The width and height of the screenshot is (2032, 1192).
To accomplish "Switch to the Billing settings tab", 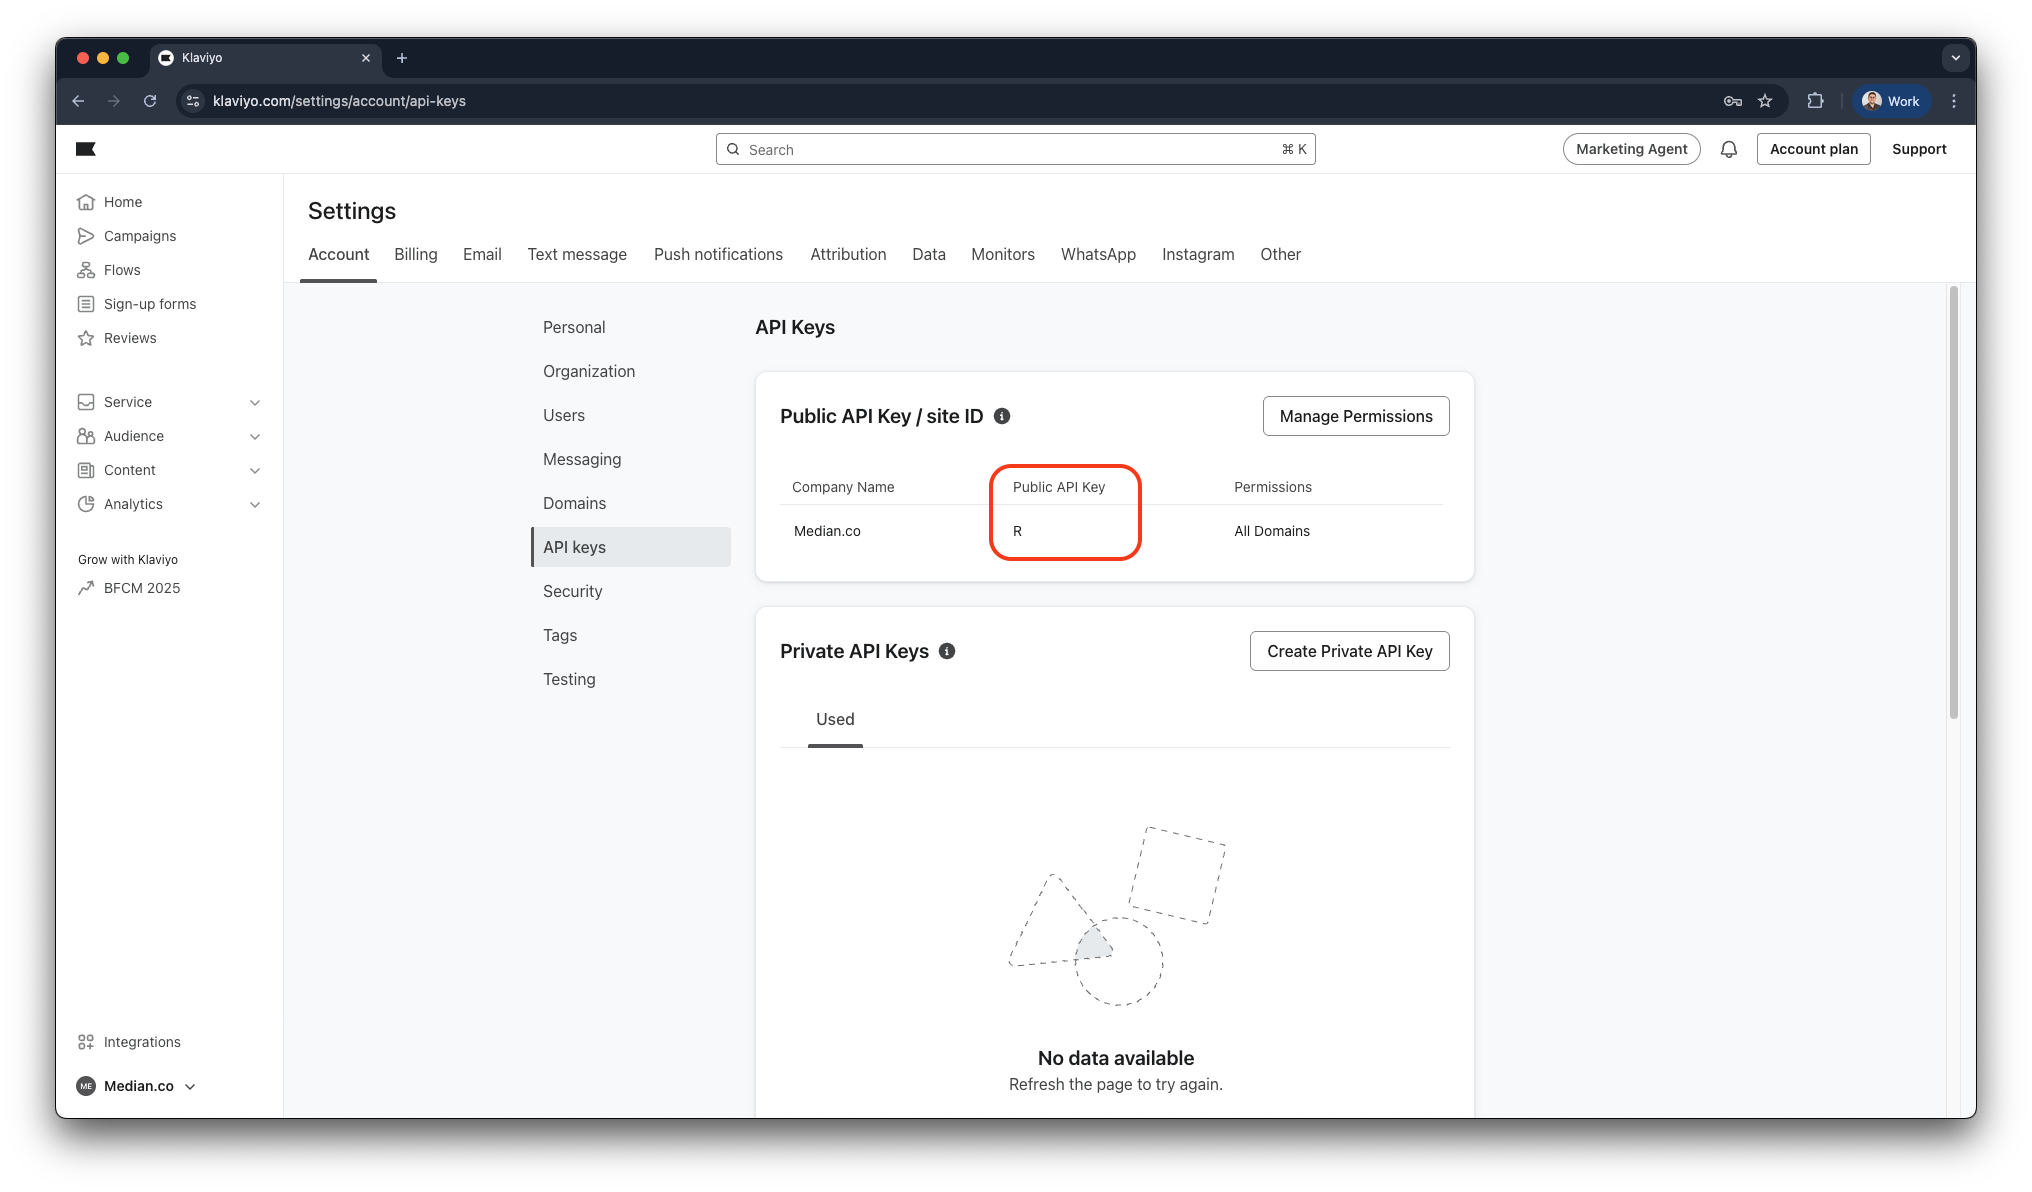I will [x=415, y=254].
